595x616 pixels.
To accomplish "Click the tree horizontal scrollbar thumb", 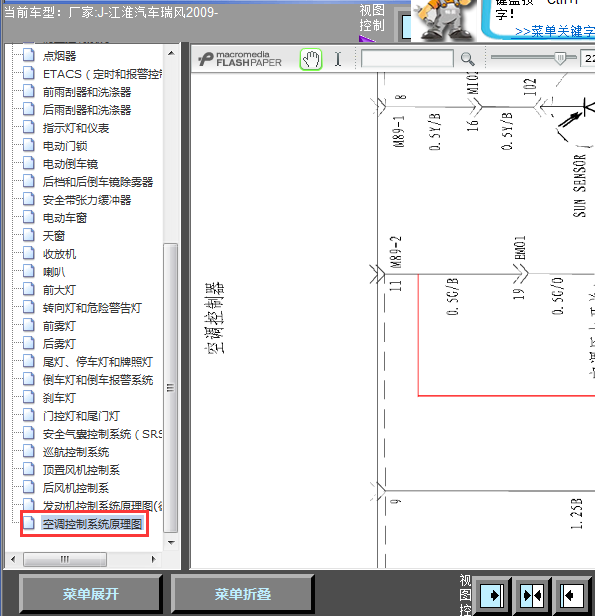I will coord(65,559).
